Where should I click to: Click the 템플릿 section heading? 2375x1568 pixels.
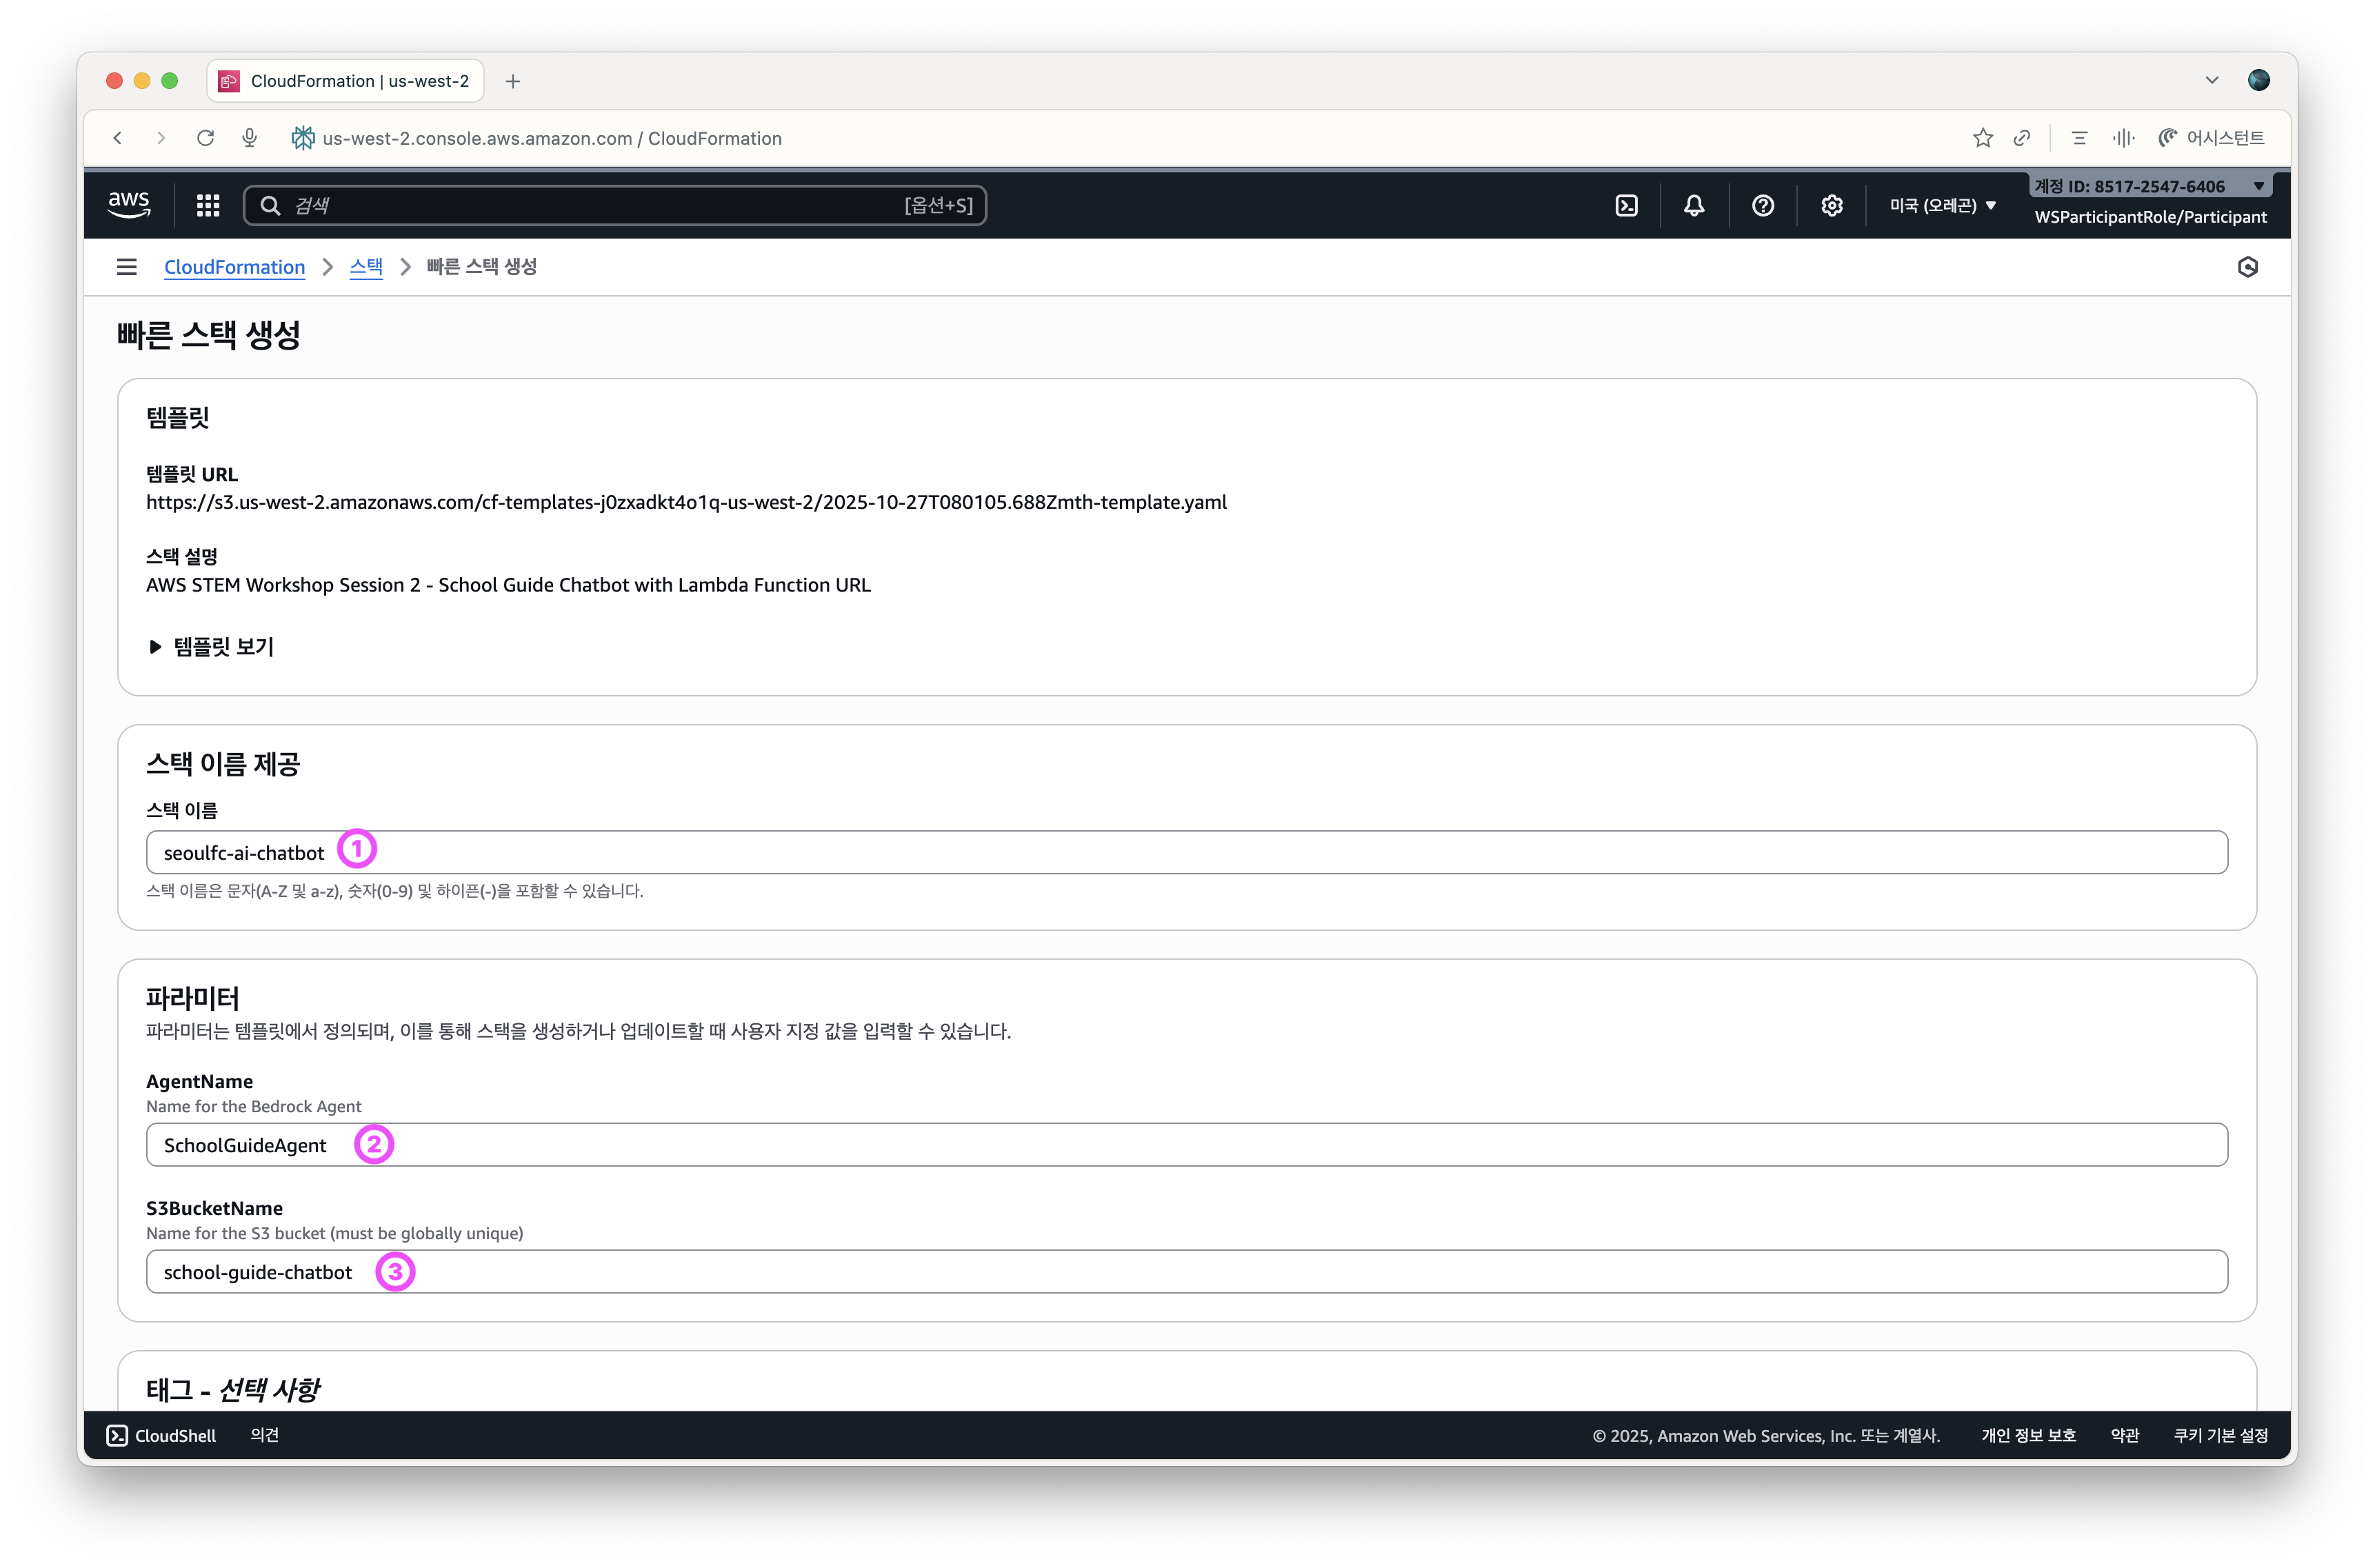[x=178, y=418]
